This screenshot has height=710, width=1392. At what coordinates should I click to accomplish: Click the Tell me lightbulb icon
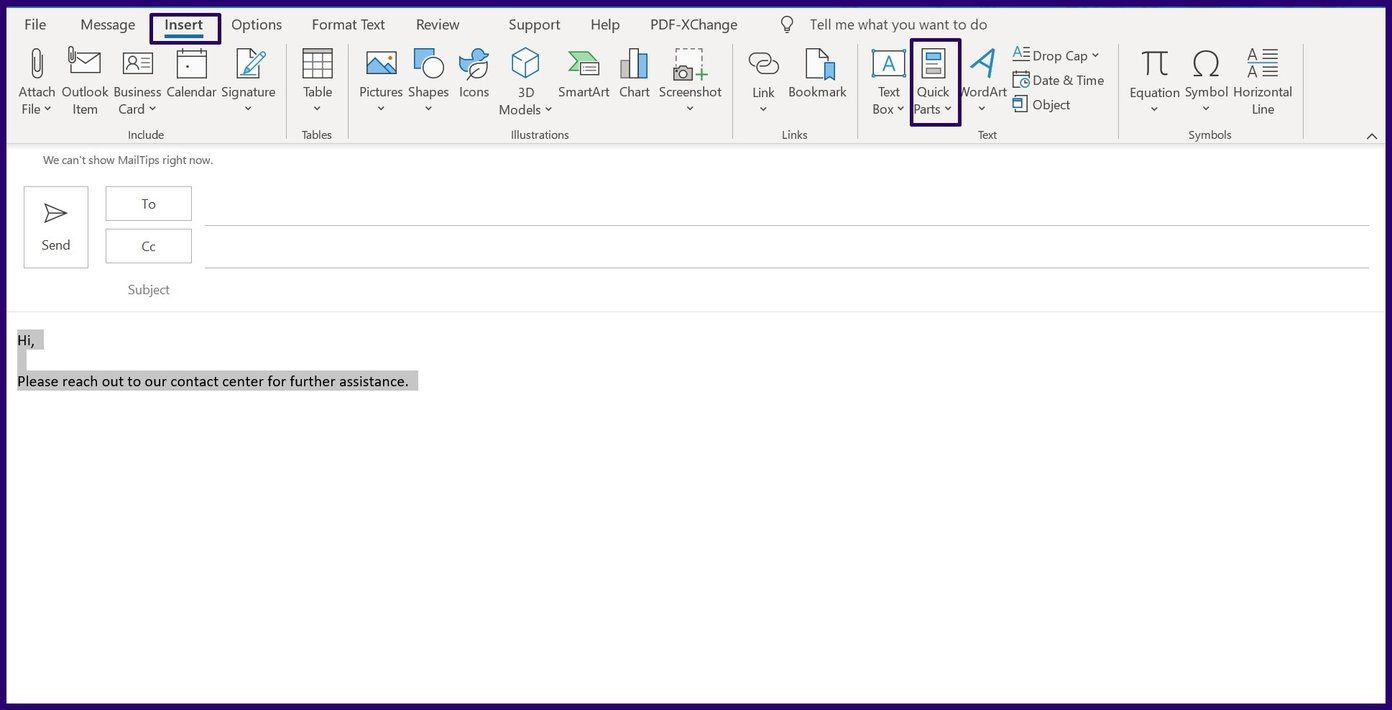coord(787,24)
